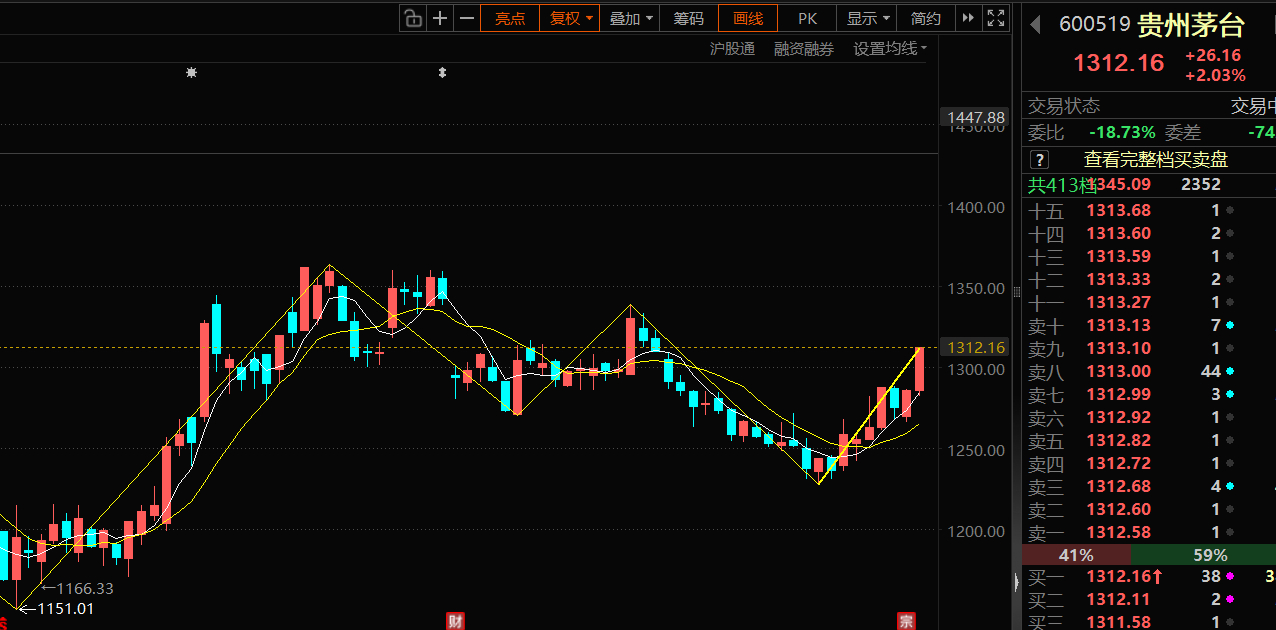Open the 显示 display dropdown

(867, 18)
